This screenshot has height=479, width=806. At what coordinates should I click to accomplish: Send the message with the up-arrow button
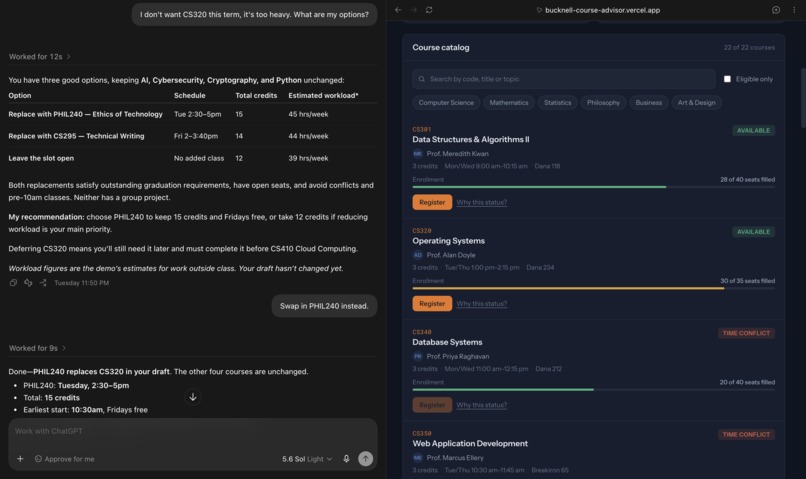[x=365, y=458]
